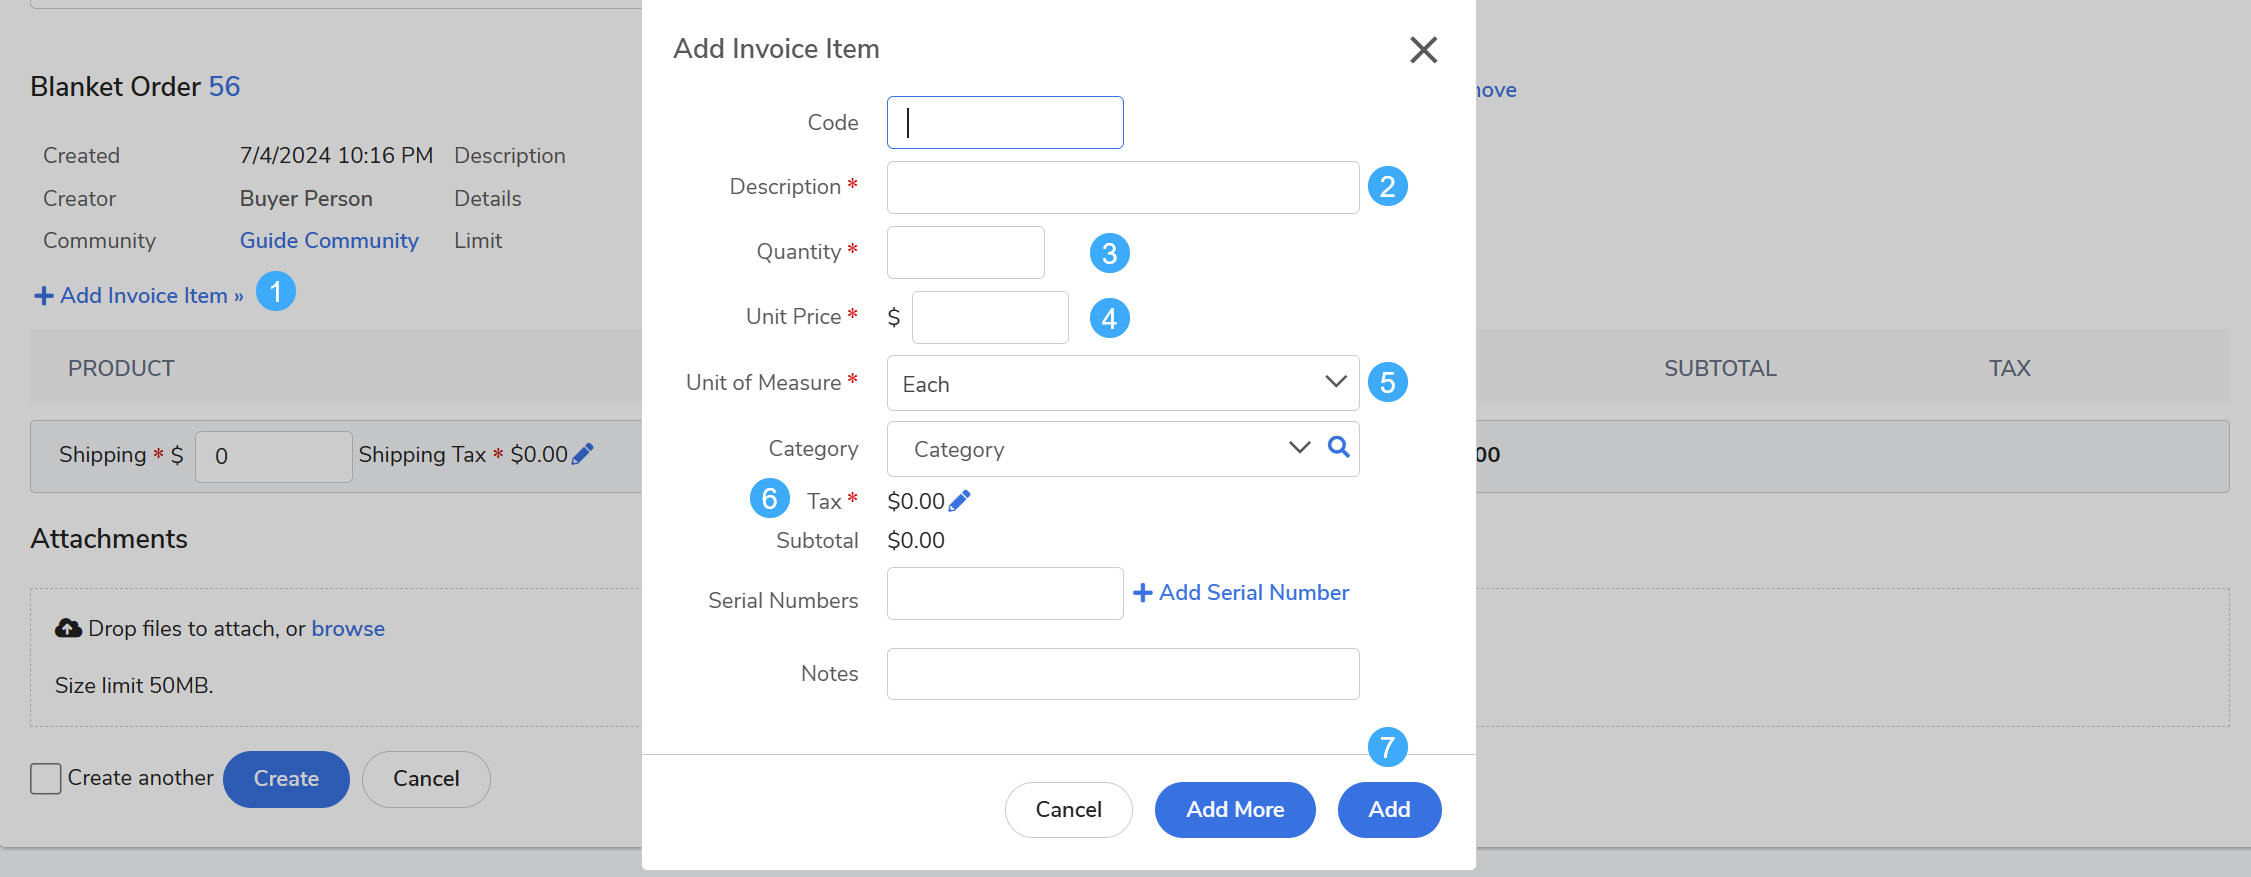
Task: Cancel the Add Invoice Item dialog
Action: [x=1068, y=809]
